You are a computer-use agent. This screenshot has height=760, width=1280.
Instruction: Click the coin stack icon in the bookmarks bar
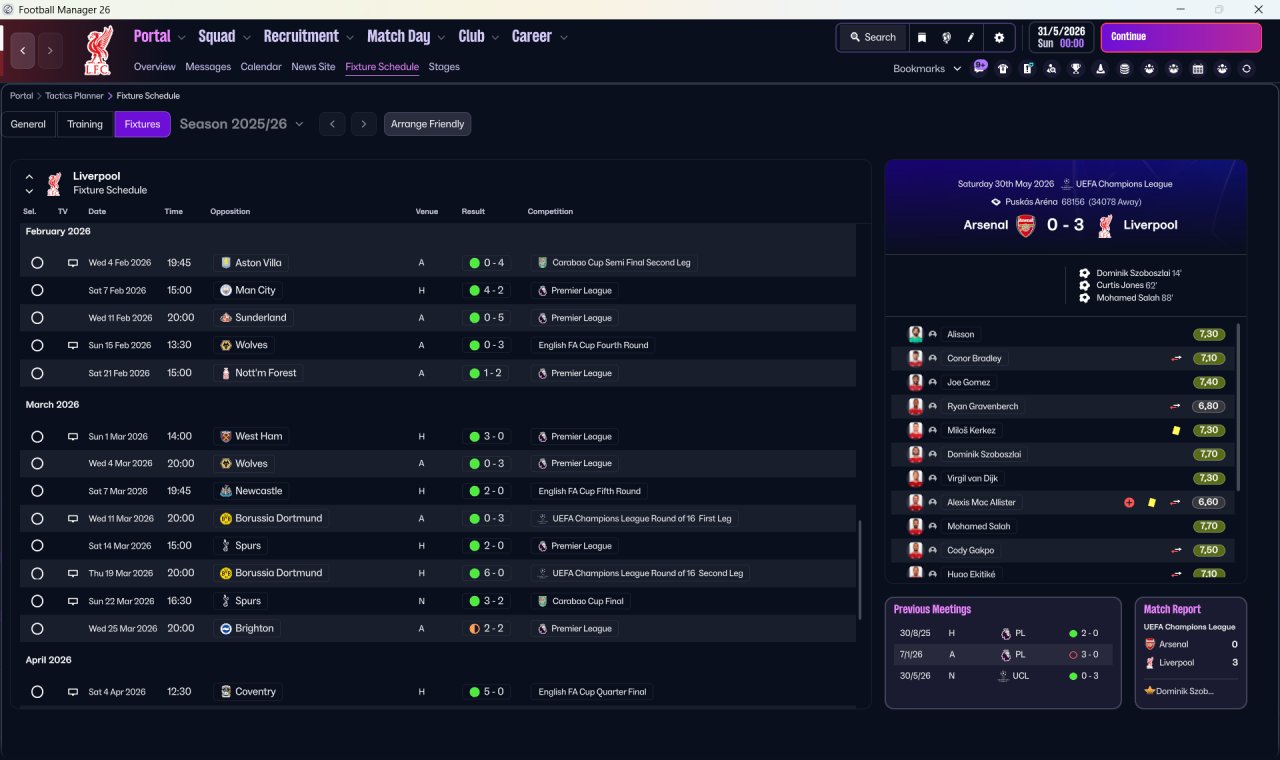(x=1124, y=69)
